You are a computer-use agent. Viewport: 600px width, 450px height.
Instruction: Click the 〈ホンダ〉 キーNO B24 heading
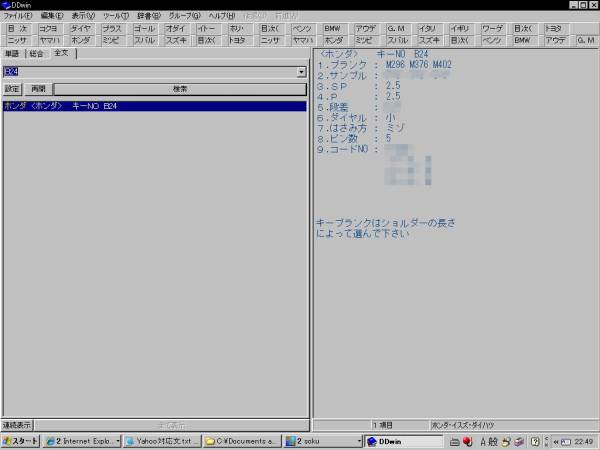tap(375, 54)
